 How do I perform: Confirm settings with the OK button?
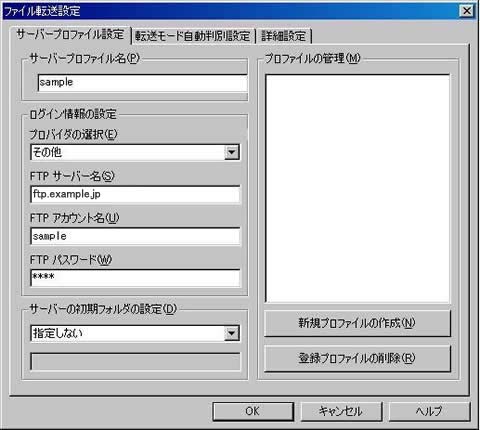pyautogui.click(x=253, y=412)
